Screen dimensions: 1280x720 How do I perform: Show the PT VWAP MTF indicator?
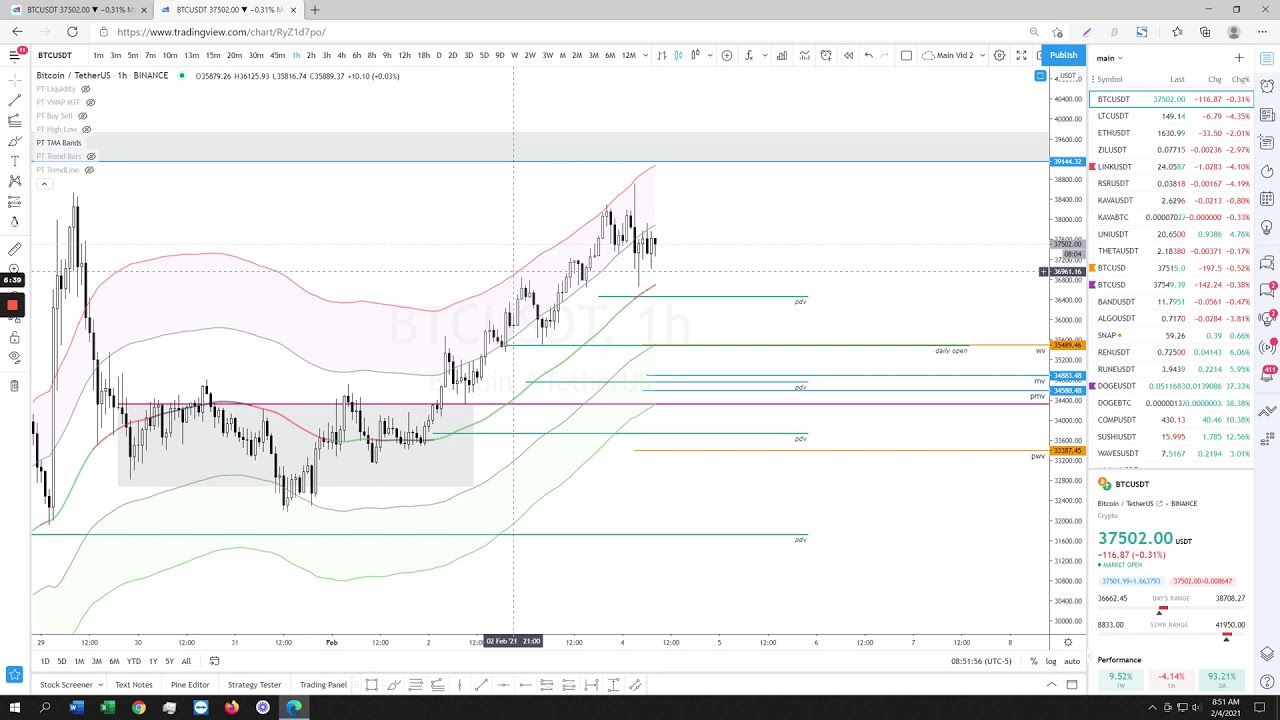(90, 102)
